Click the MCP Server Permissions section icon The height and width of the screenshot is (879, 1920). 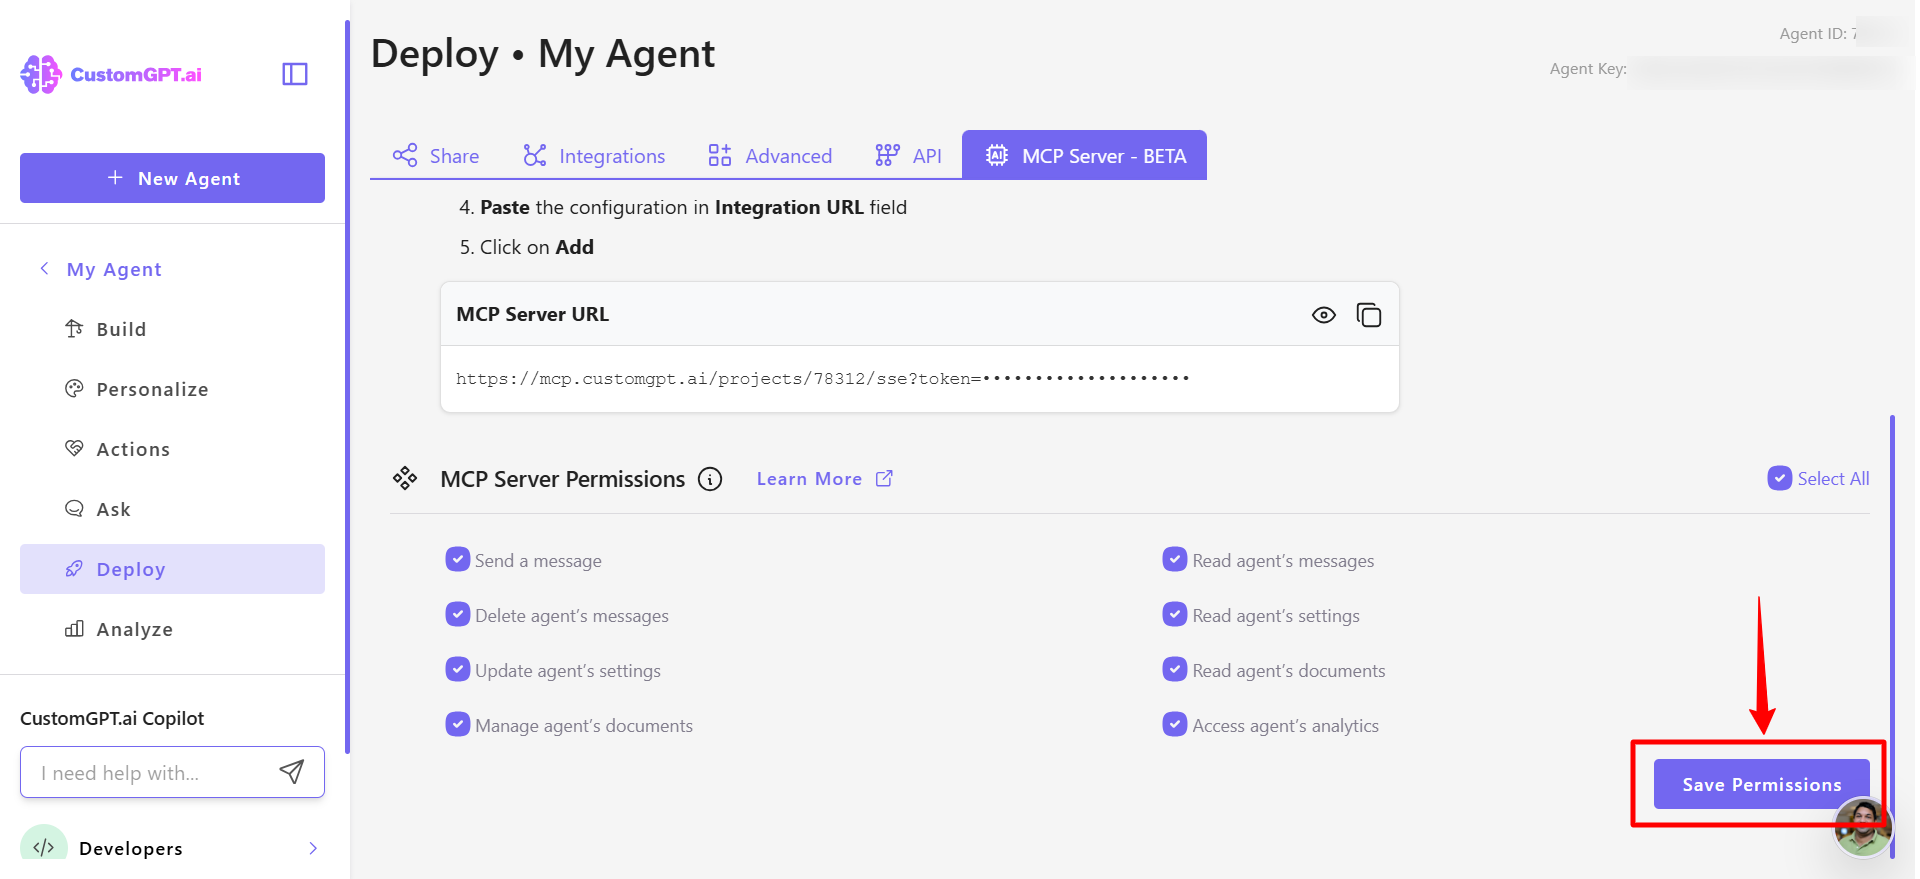[x=405, y=478]
